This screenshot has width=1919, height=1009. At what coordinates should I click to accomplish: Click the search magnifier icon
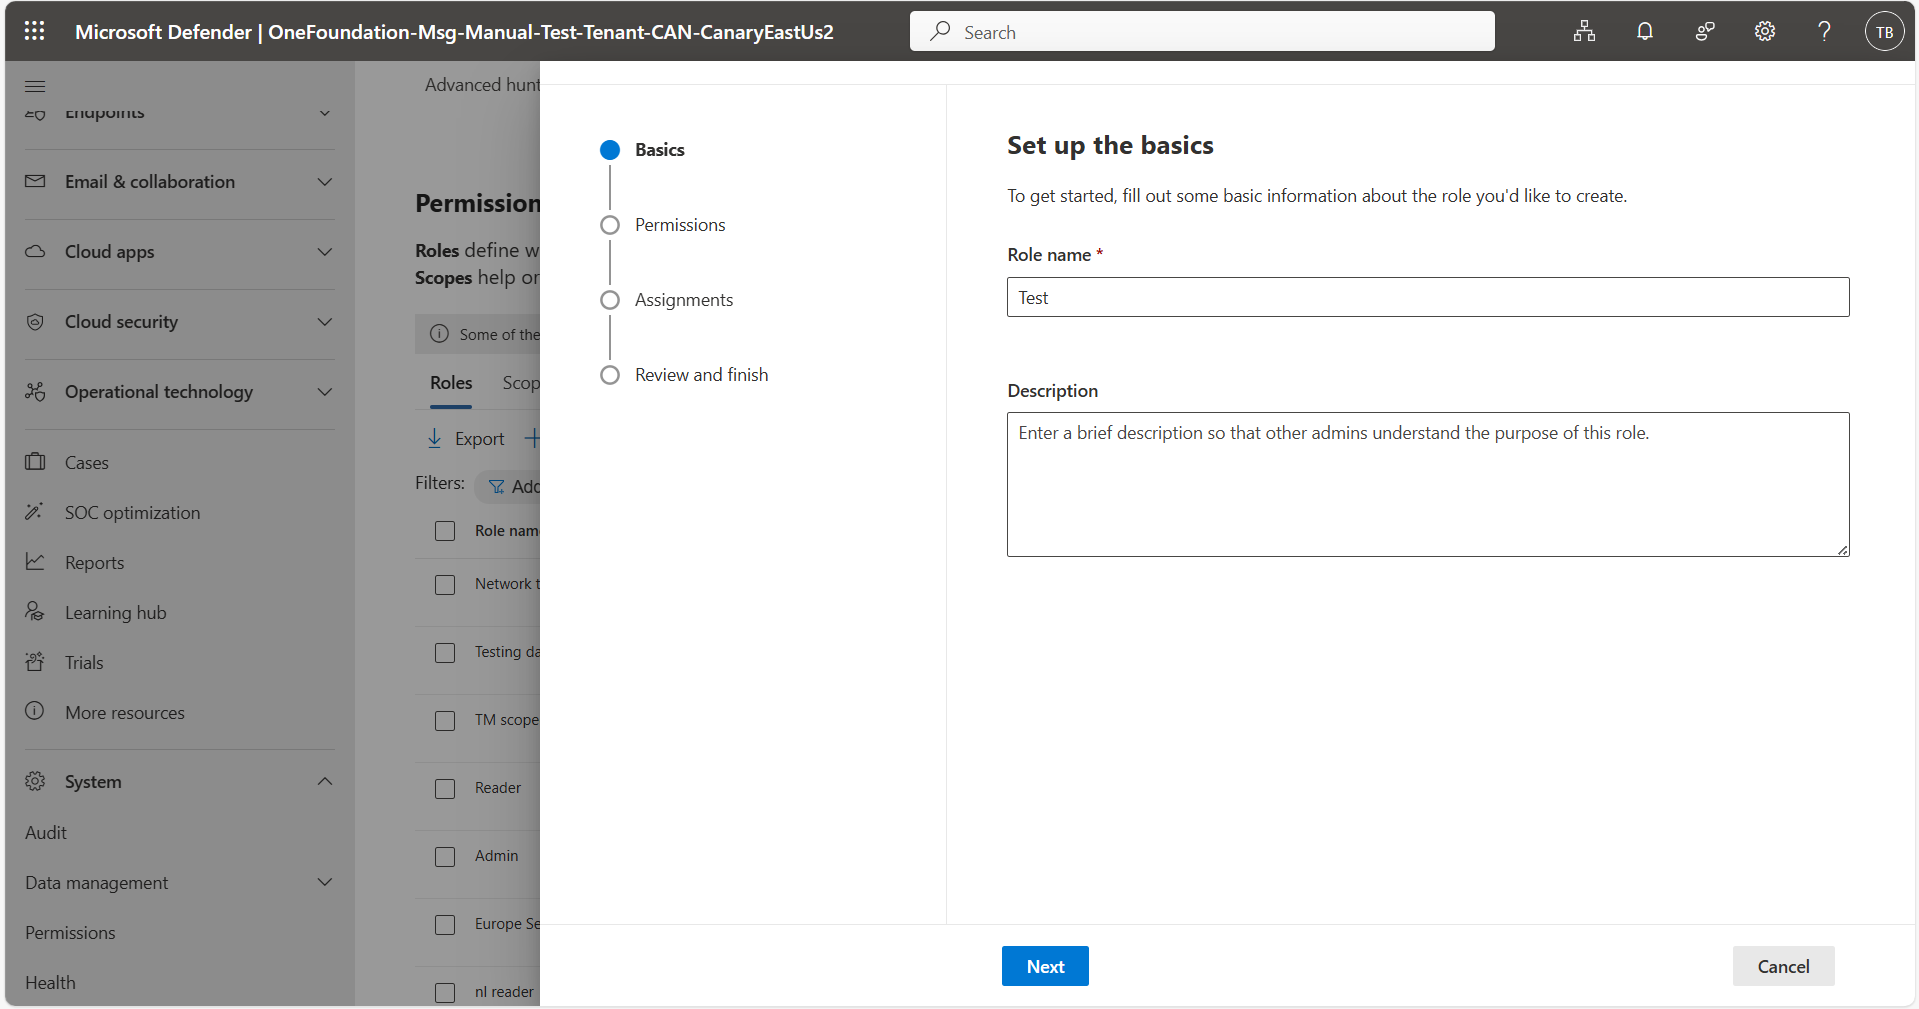(940, 31)
